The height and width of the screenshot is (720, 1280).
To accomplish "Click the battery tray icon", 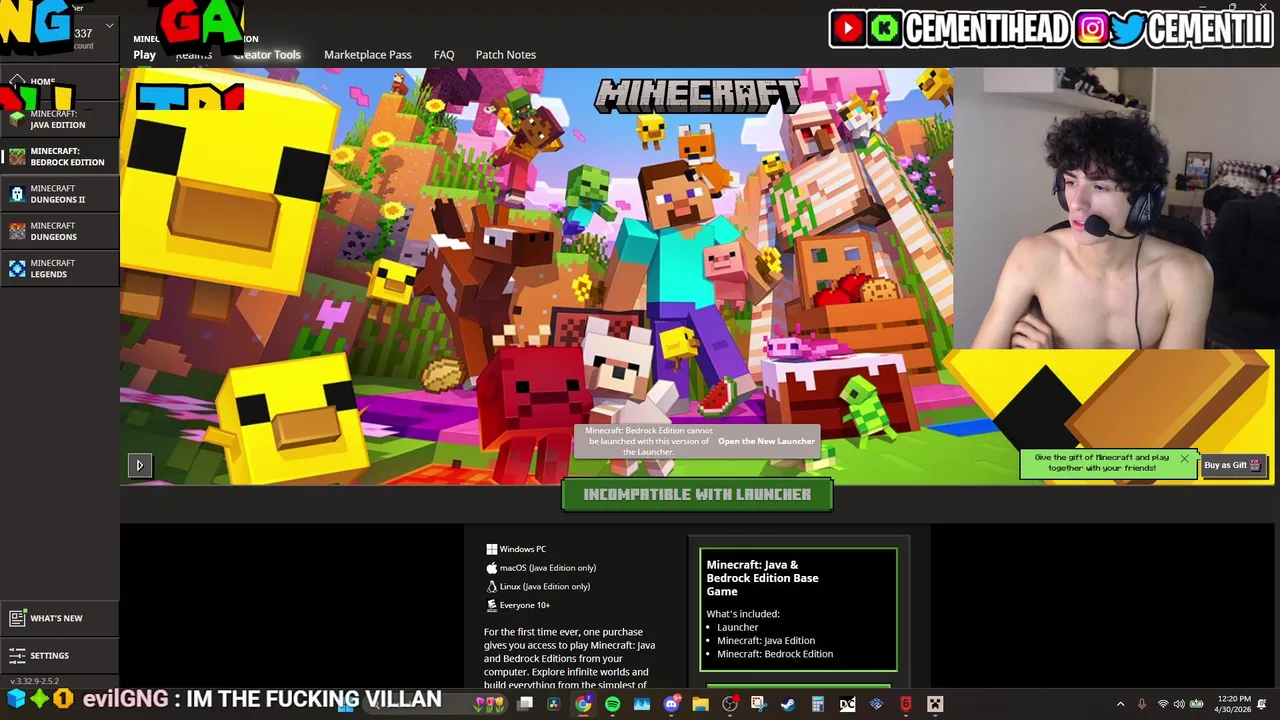I will coord(1196,704).
